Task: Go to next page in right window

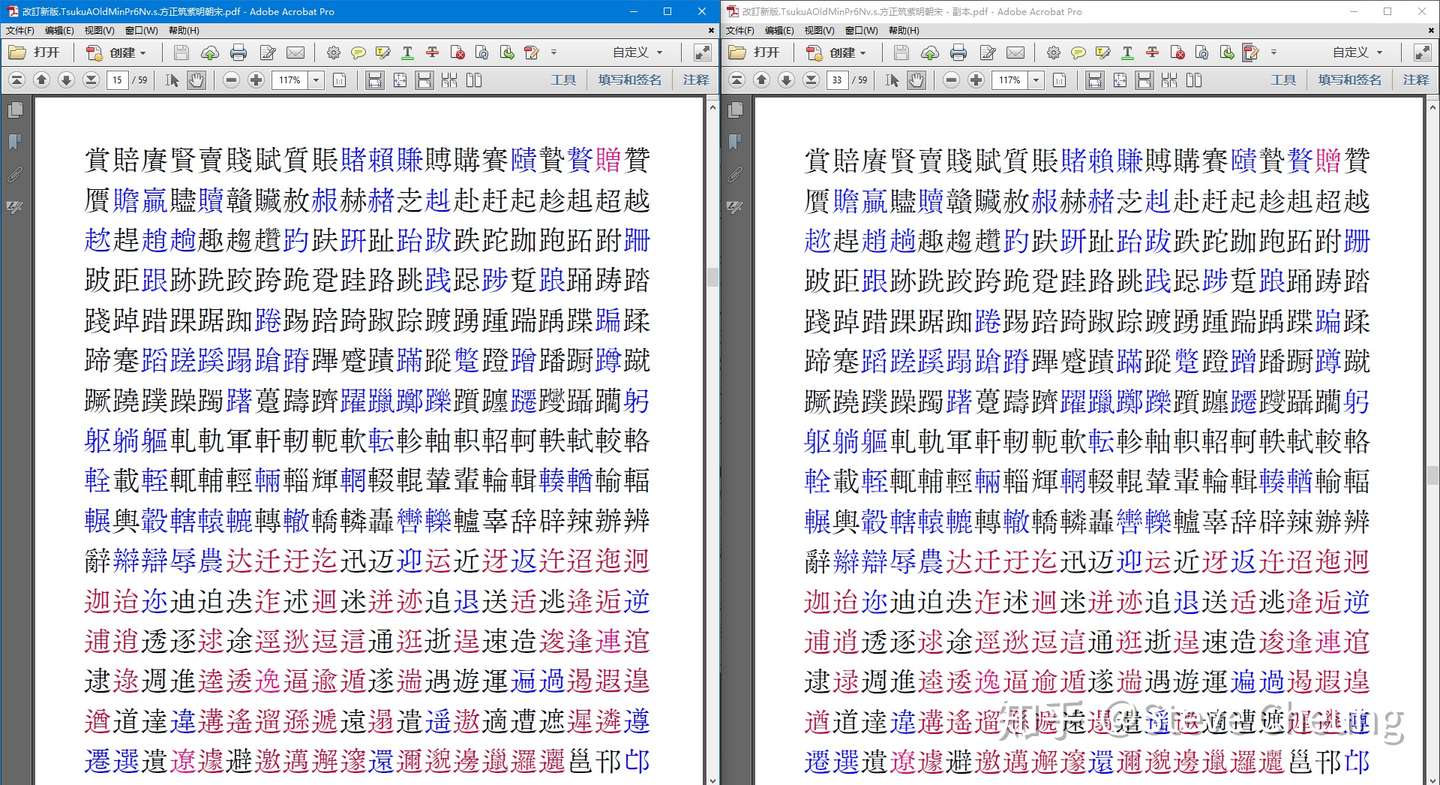Action: (786, 80)
